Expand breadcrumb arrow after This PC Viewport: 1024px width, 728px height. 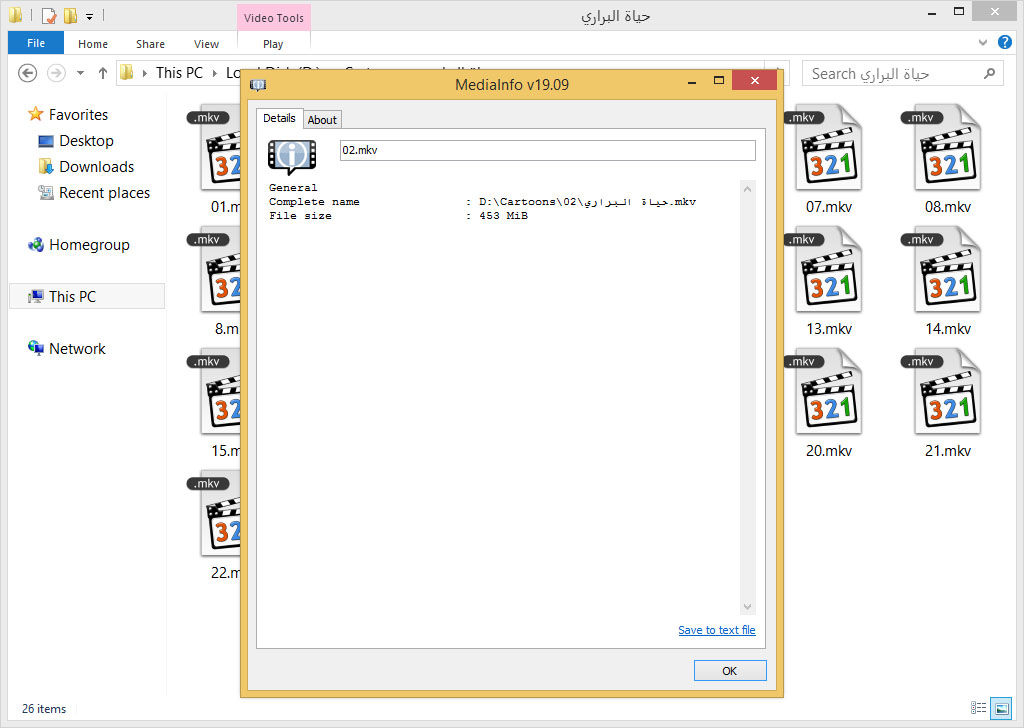coord(214,73)
